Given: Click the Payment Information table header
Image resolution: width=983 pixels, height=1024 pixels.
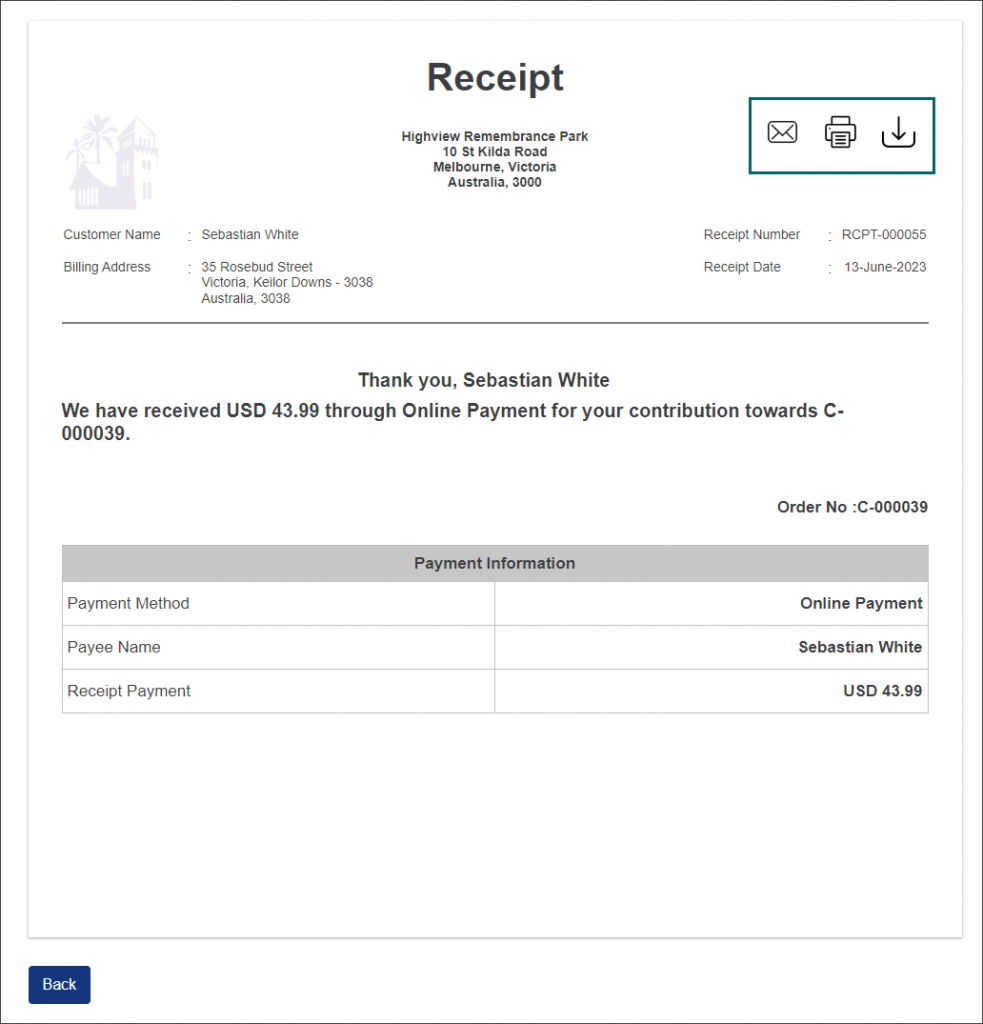Looking at the screenshot, I should 494,563.
